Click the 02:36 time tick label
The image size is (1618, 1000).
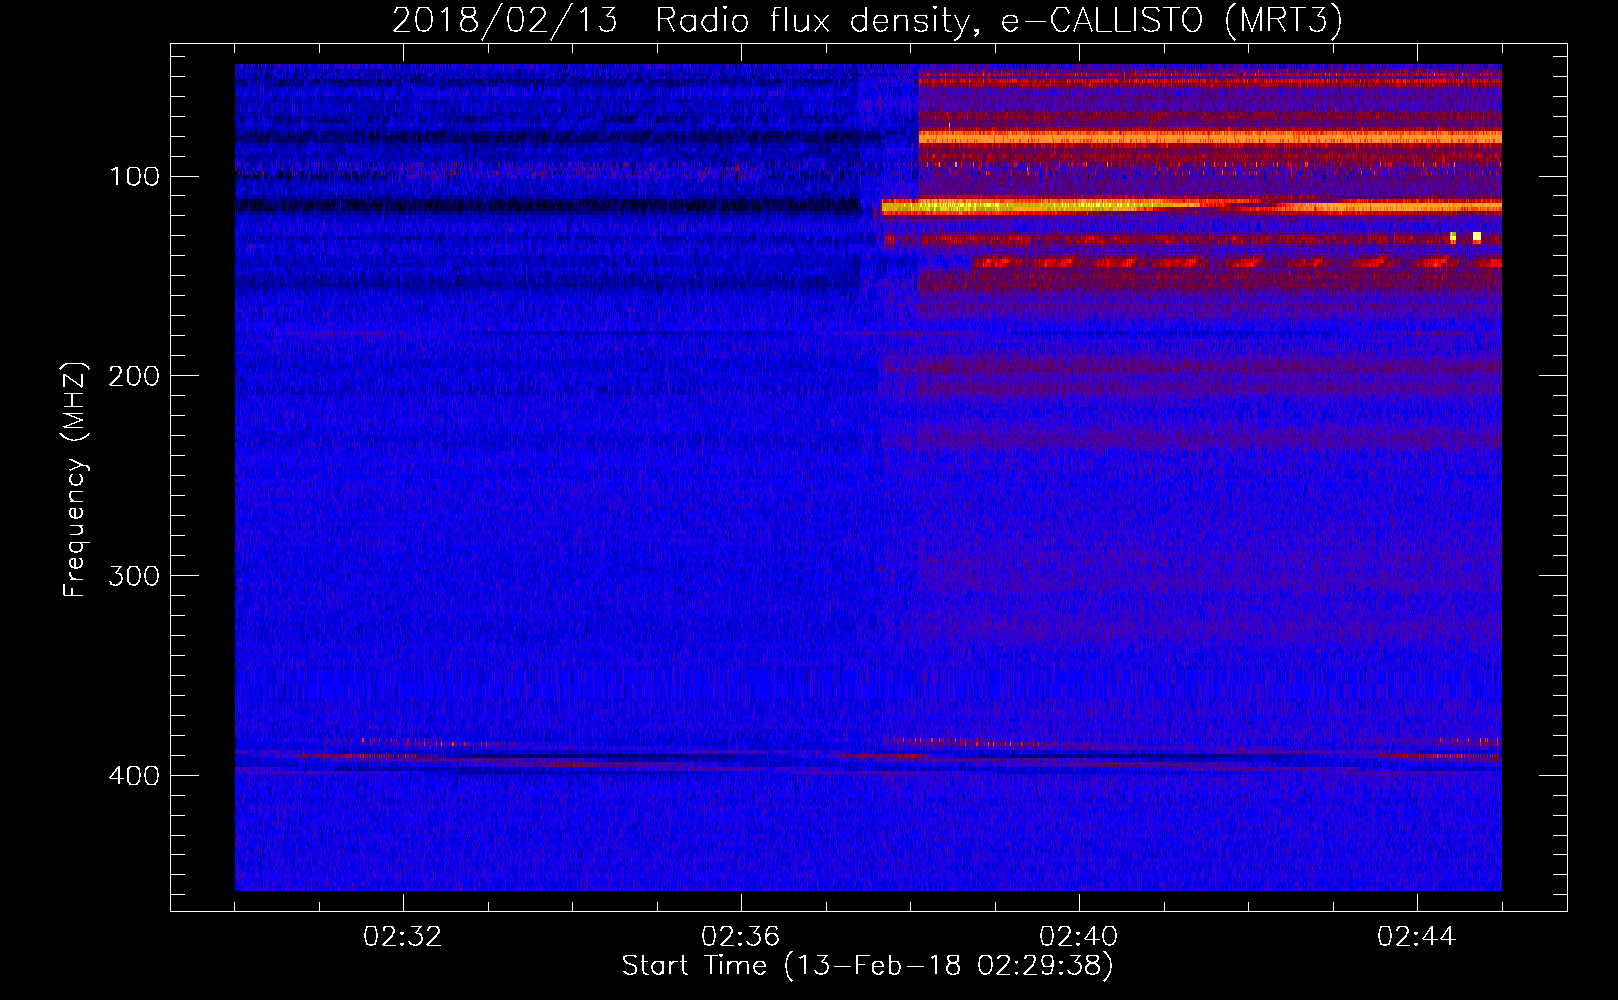pyautogui.click(x=741, y=937)
